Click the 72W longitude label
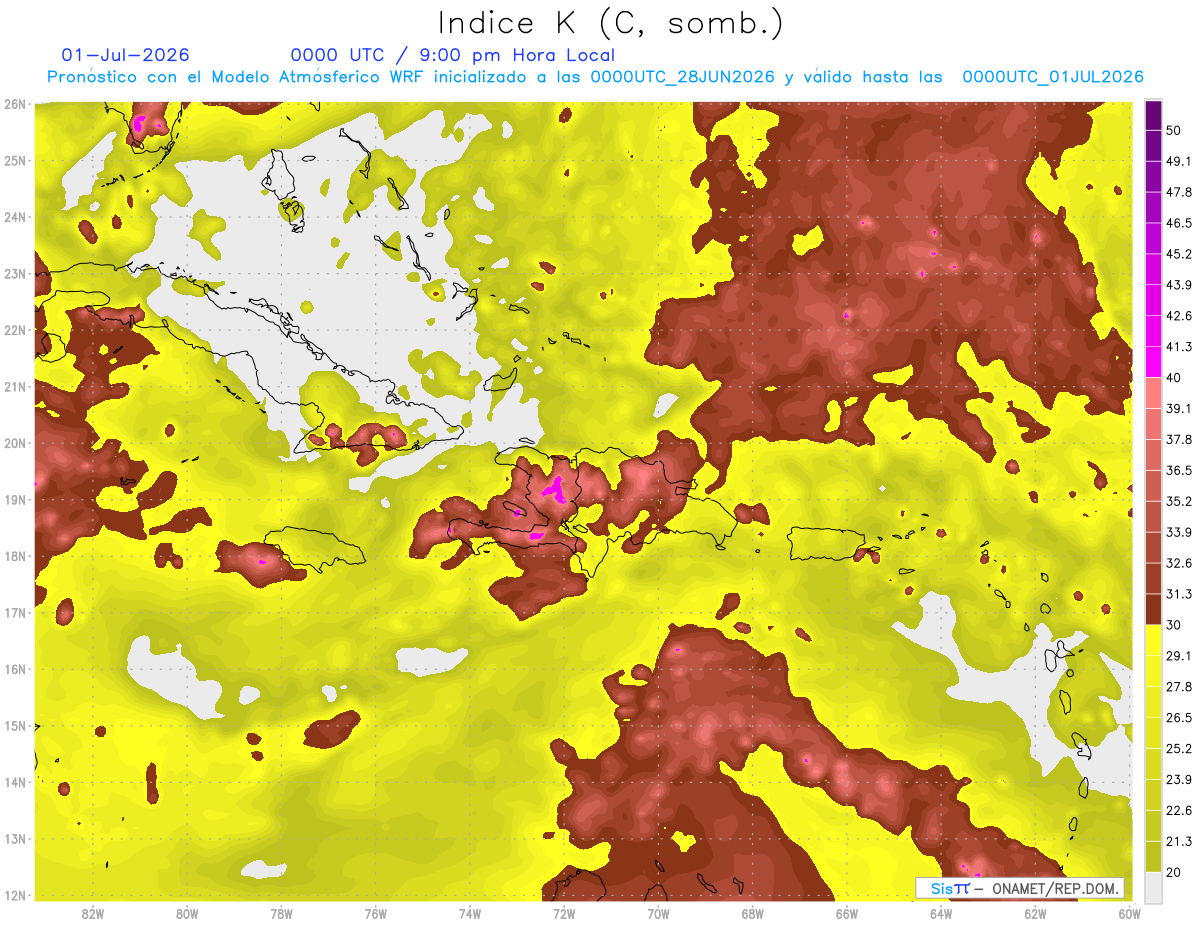1200x927 pixels. [564, 914]
